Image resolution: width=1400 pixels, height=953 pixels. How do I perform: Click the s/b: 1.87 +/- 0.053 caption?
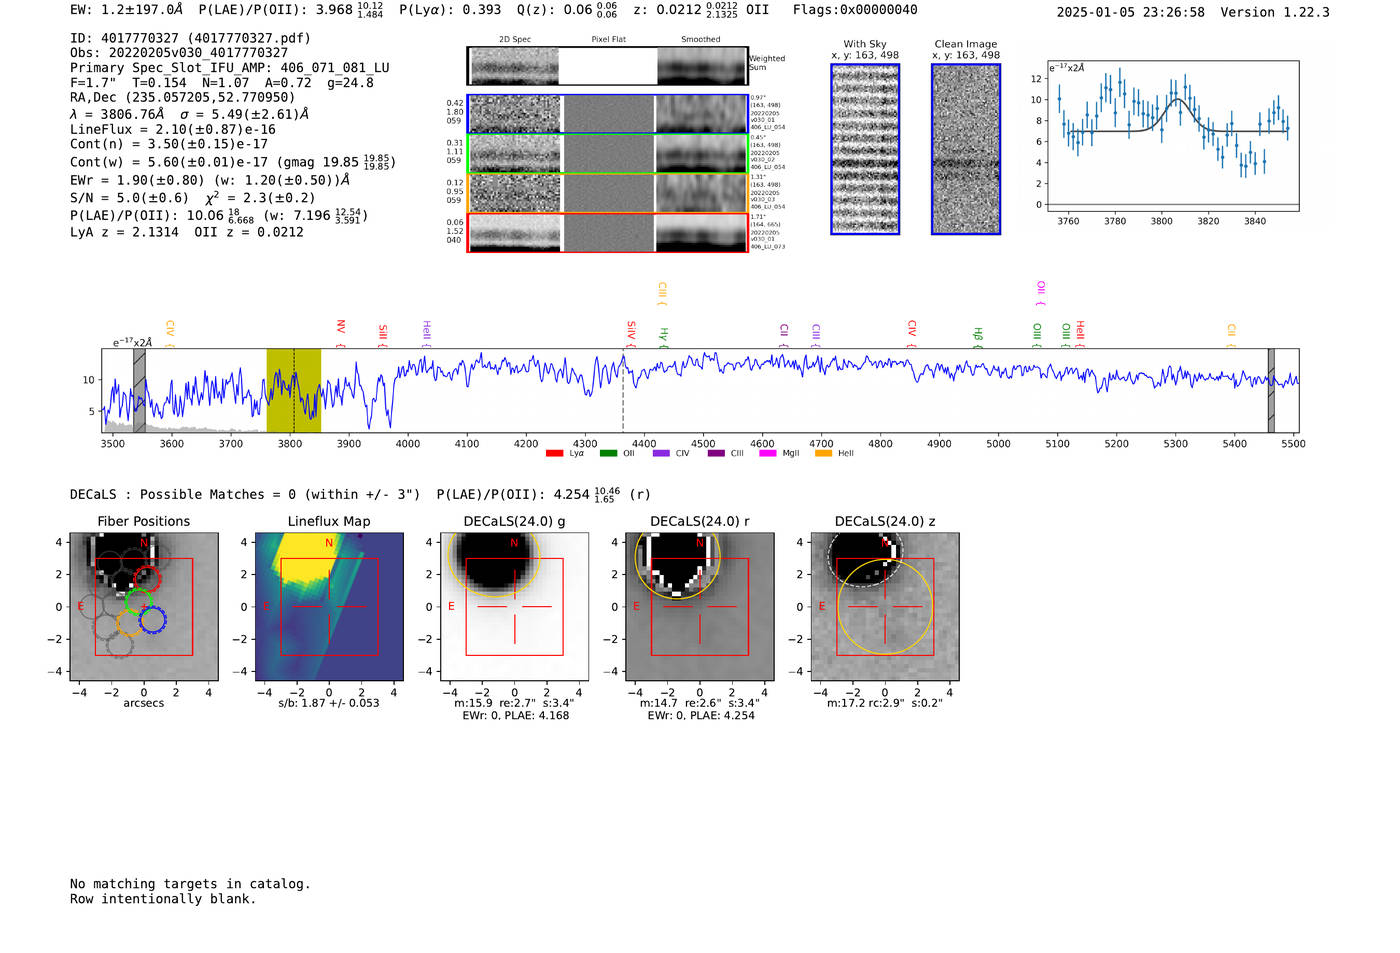329,703
